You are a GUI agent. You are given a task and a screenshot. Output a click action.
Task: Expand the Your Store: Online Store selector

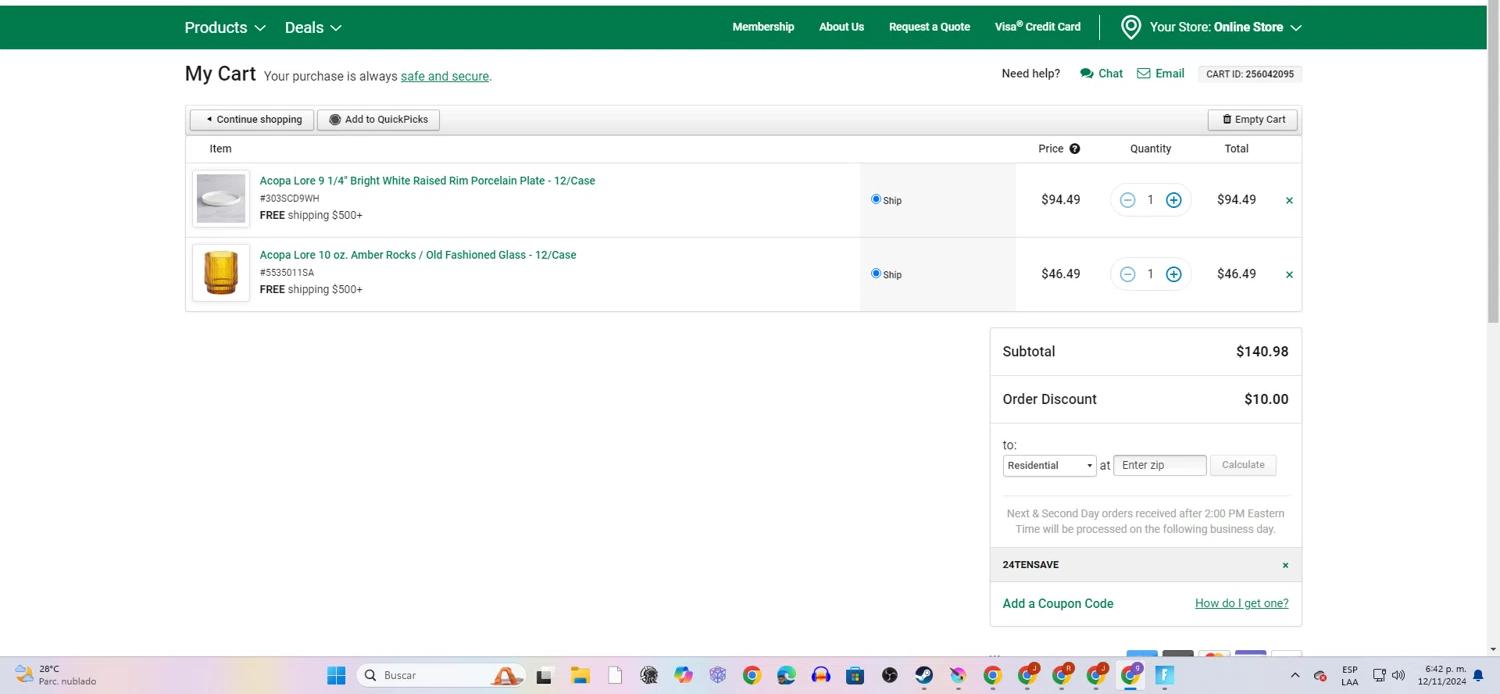click(1225, 27)
